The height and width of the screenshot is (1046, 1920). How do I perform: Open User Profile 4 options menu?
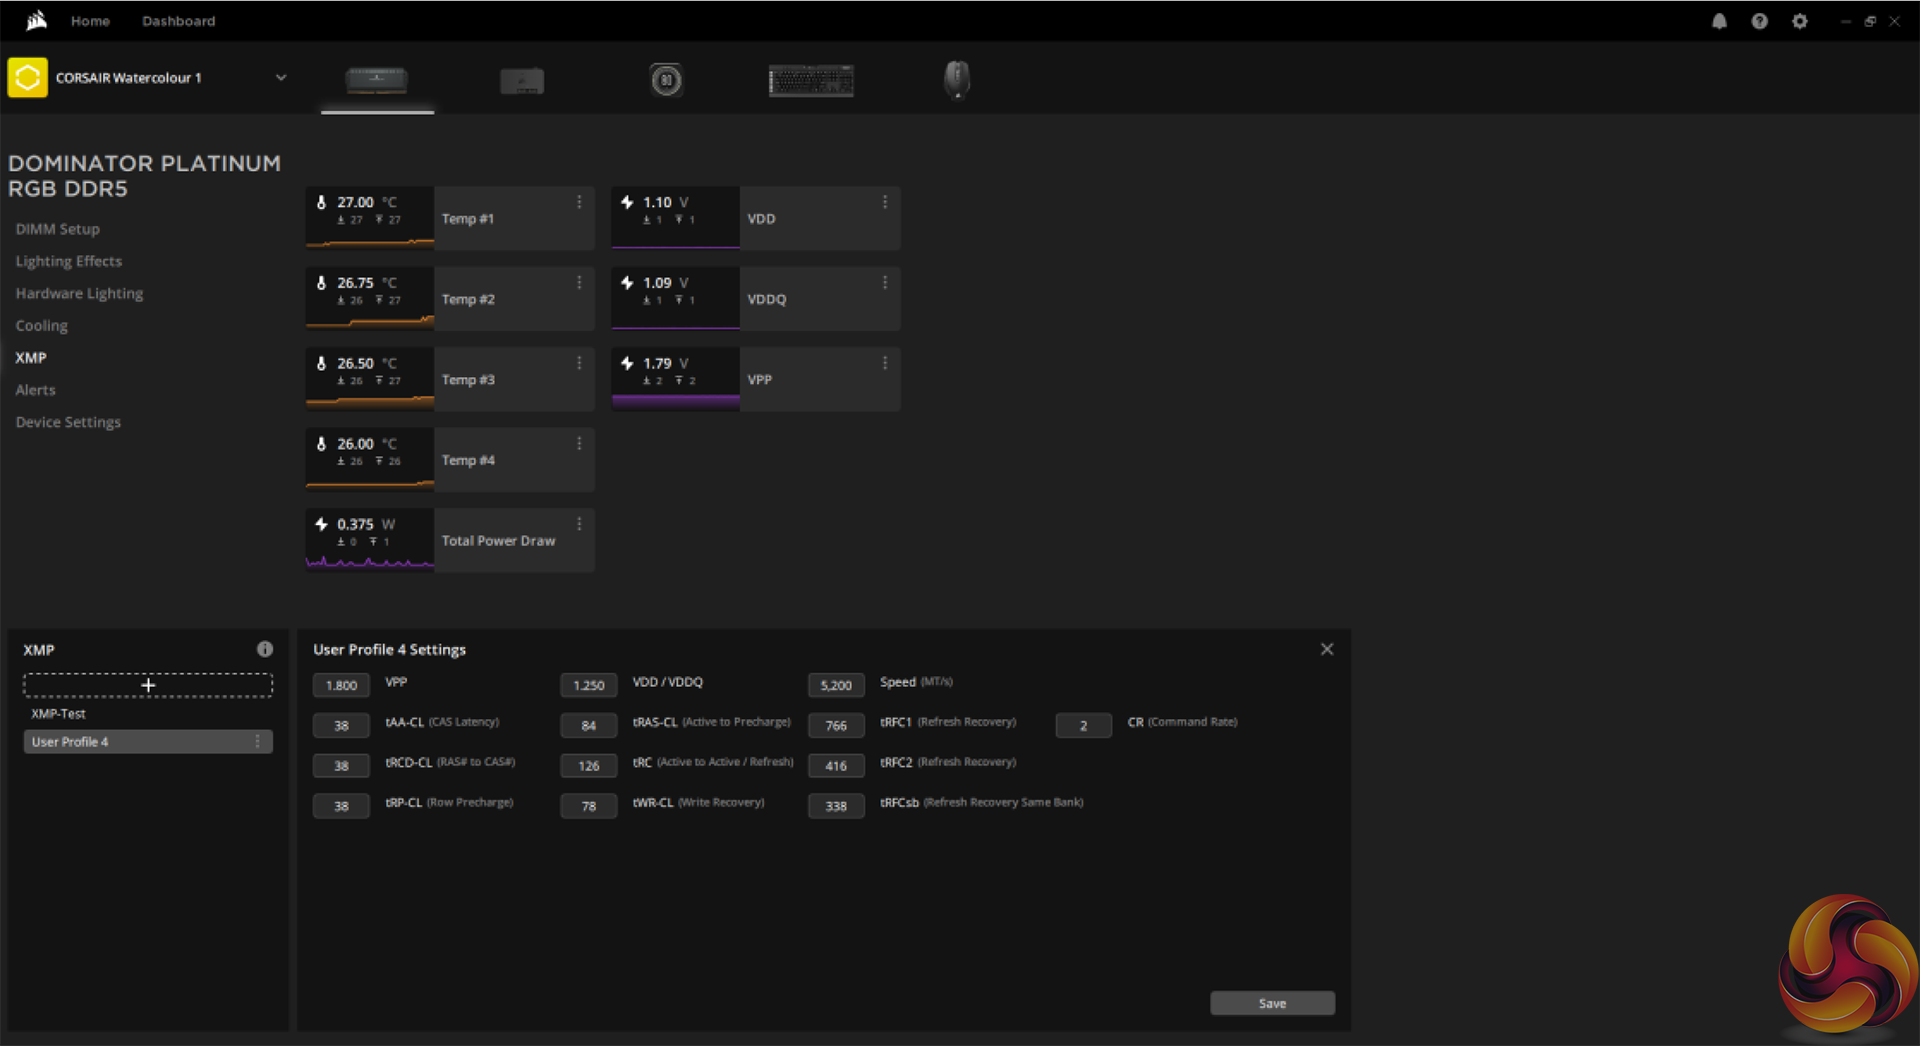pyautogui.click(x=258, y=741)
